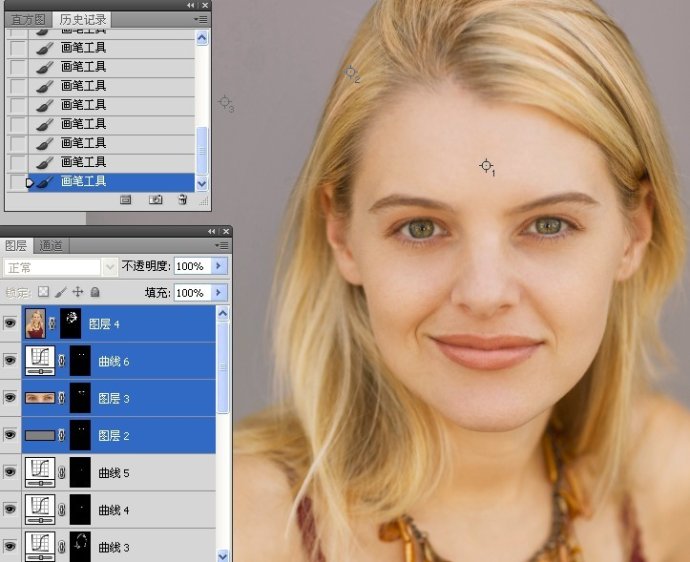The image size is (690, 562).
Task: Click the mask link icon on 图层 3
Action: pos(62,398)
